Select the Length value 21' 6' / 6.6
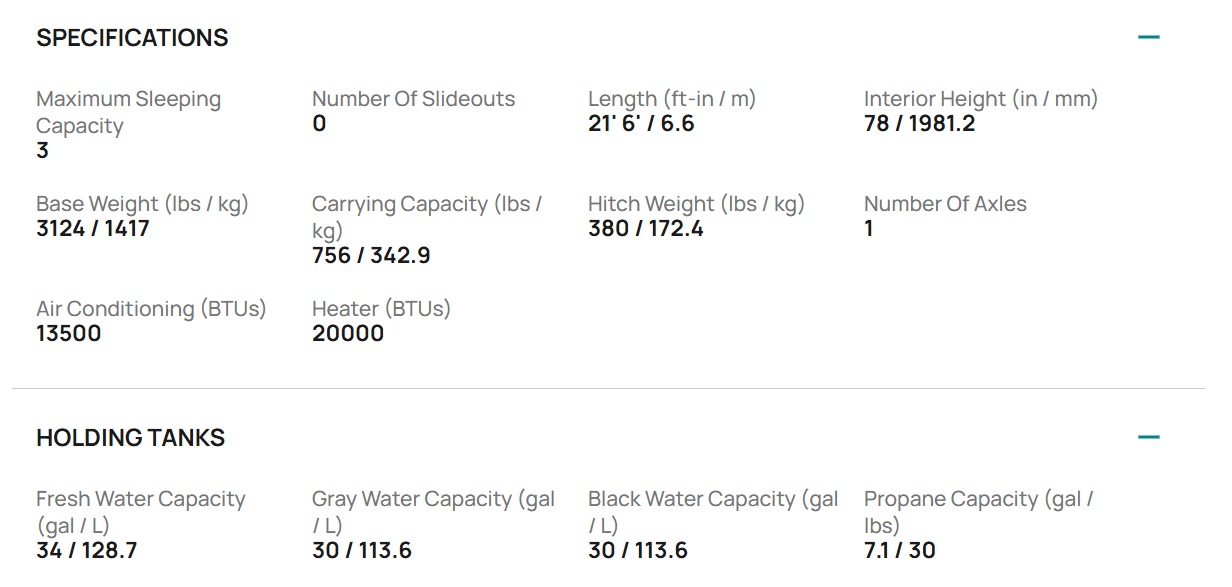Image resolution: width=1232 pixels, height=587 pixels. click(641, 124)
